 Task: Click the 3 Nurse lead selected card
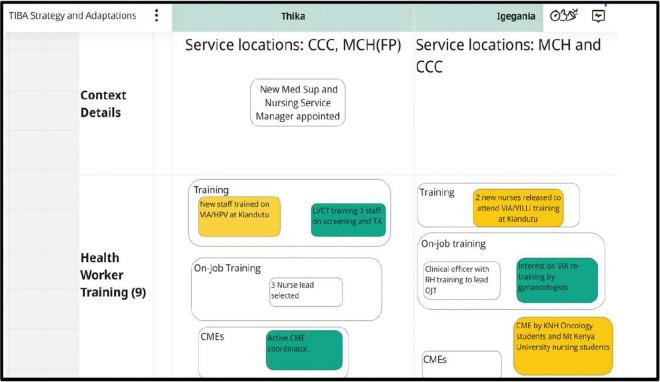pos(306,292)
